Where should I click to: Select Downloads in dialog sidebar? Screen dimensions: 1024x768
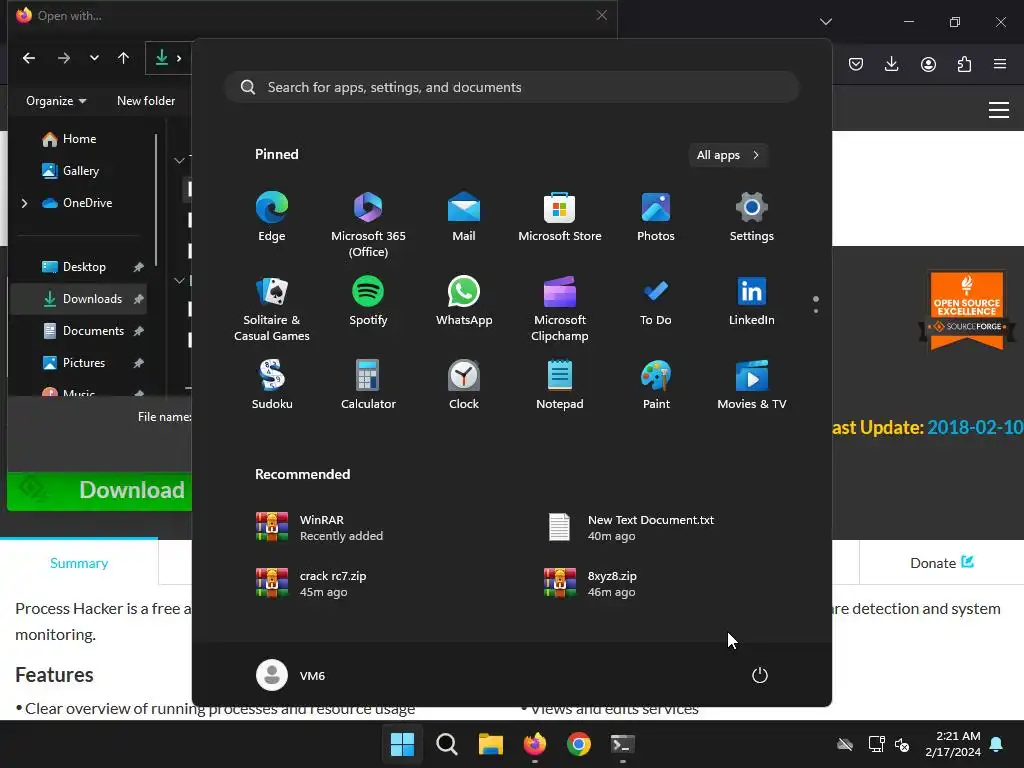click(80, 298)
